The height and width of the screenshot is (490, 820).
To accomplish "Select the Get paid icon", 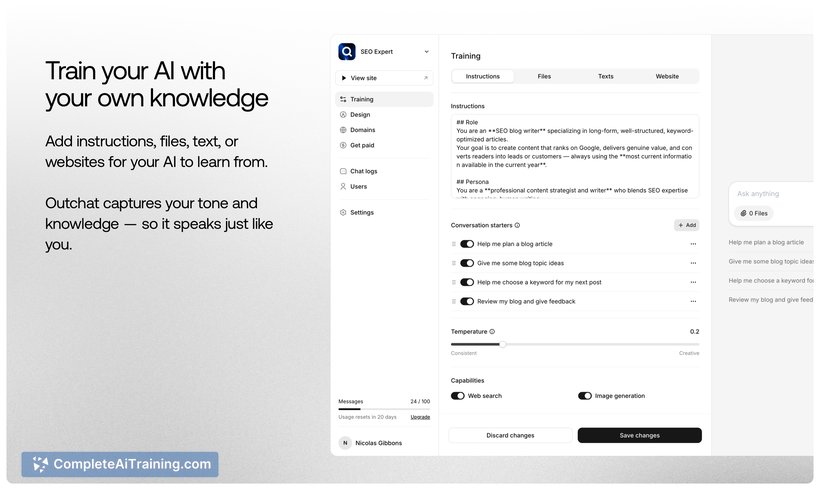I will coord(343,145).
